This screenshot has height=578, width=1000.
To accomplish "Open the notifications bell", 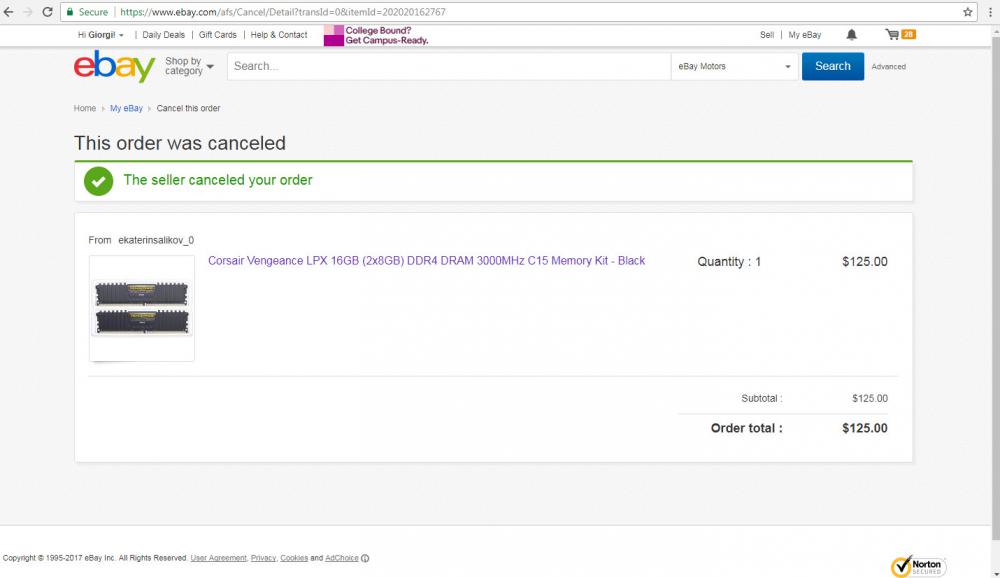I will click(851, 35).
